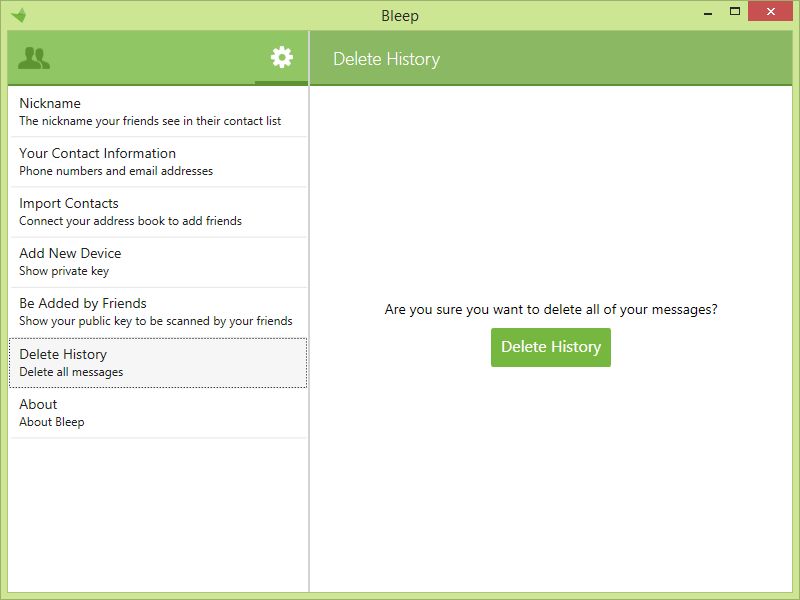Open the contacts tab with people icon
800x600 pixels.
(x=34, y=58)
